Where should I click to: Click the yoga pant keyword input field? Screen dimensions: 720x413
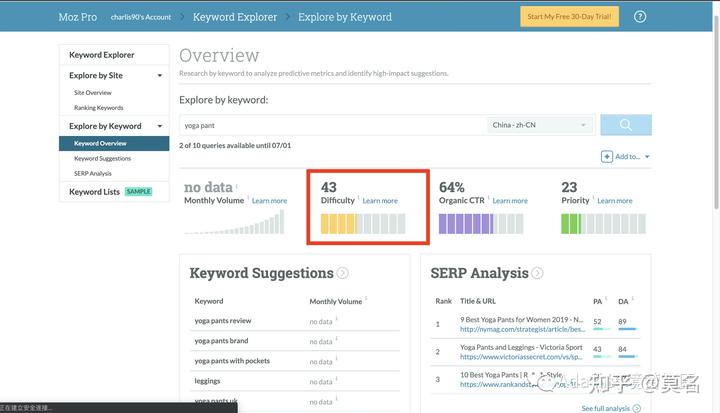332,125
